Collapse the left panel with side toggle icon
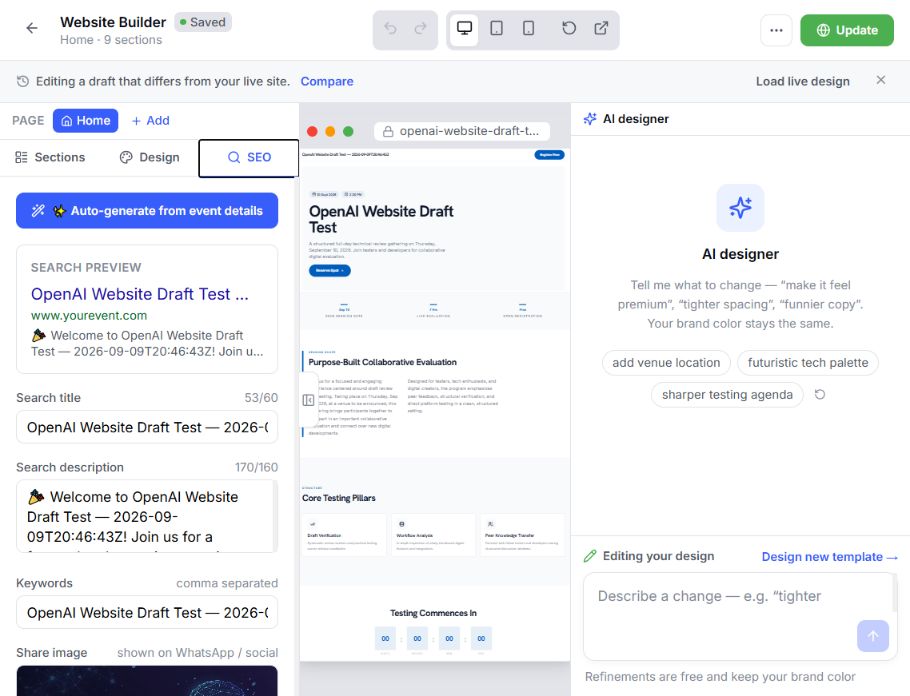Viewport: 910px width, 696px height. (308, 400)
